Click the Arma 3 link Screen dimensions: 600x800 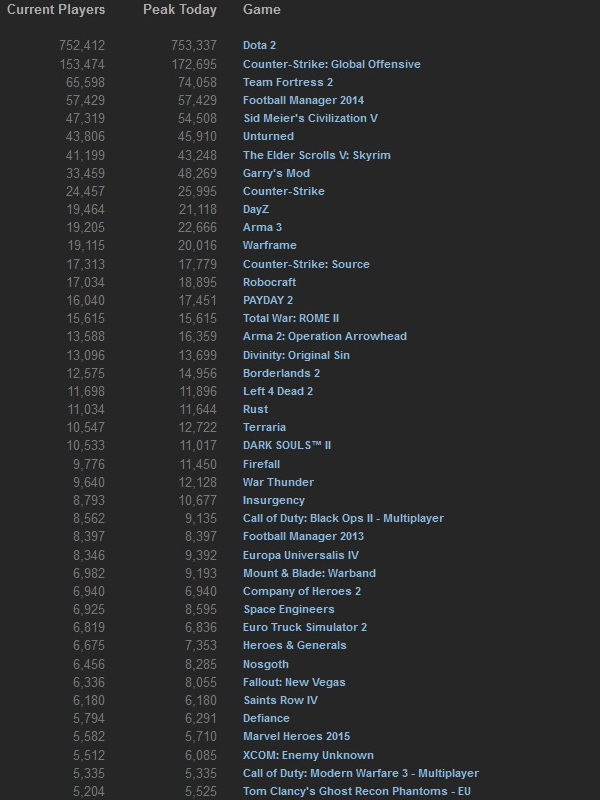point(262,227)
